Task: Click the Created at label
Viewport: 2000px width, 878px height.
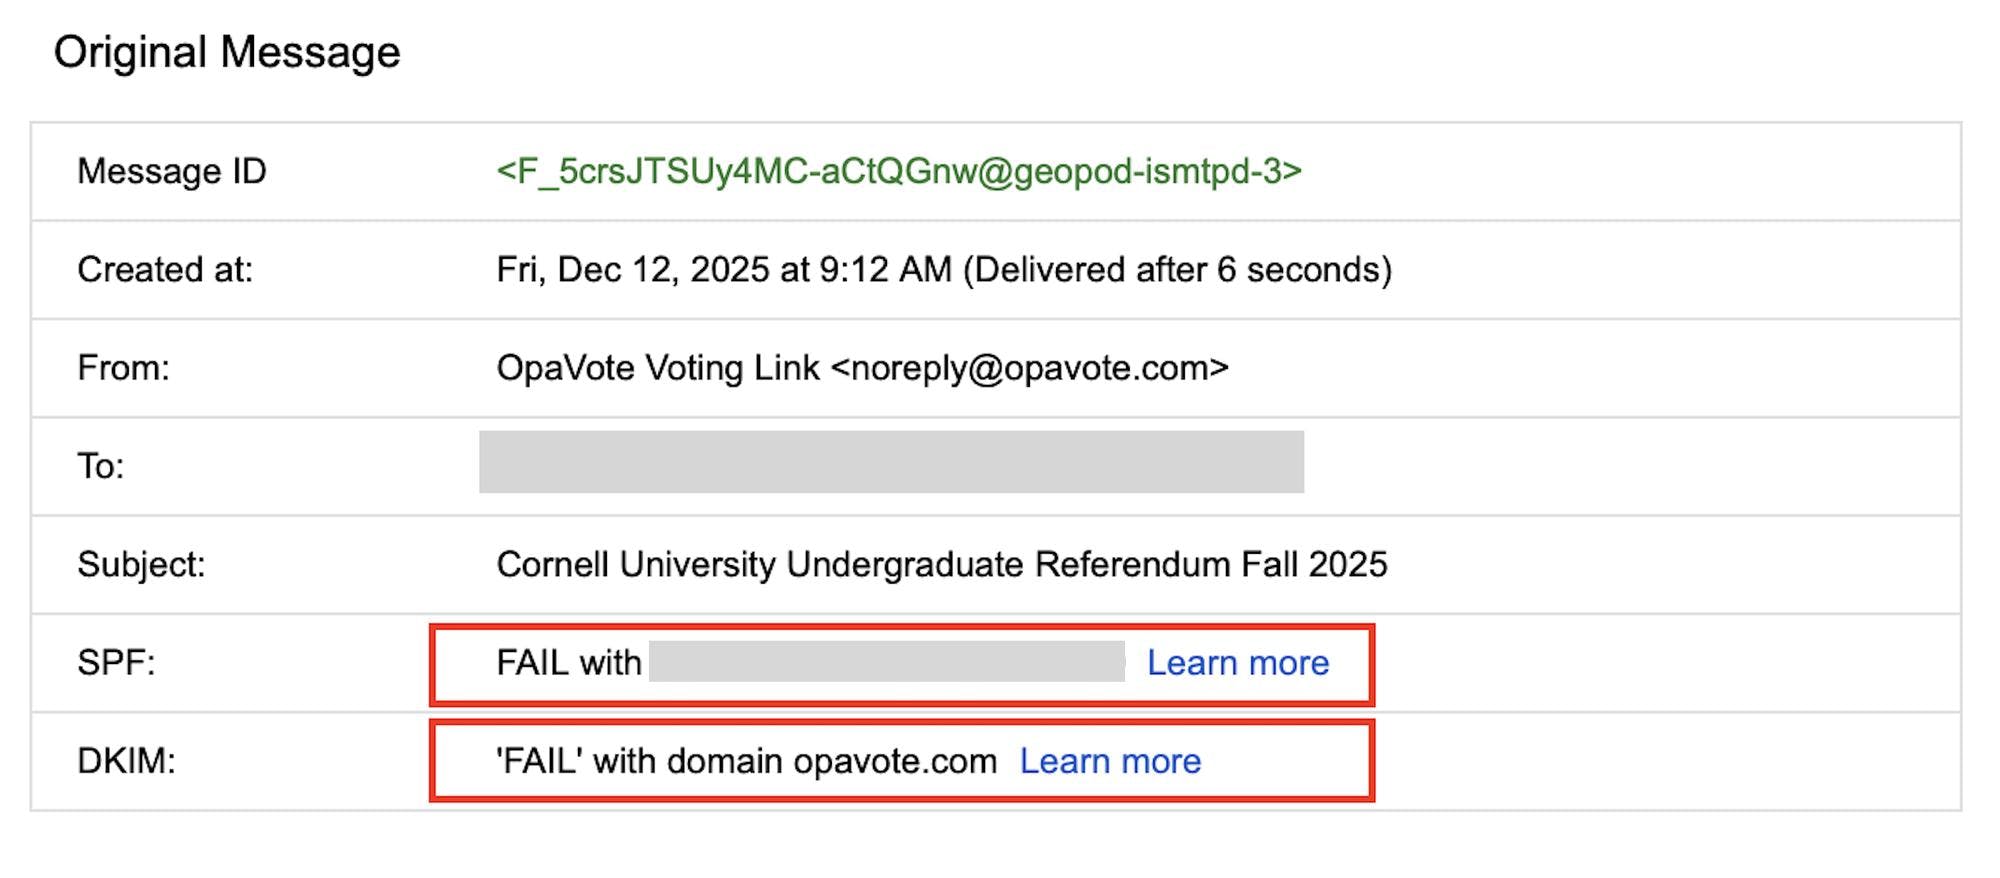Action: point(165,270)
